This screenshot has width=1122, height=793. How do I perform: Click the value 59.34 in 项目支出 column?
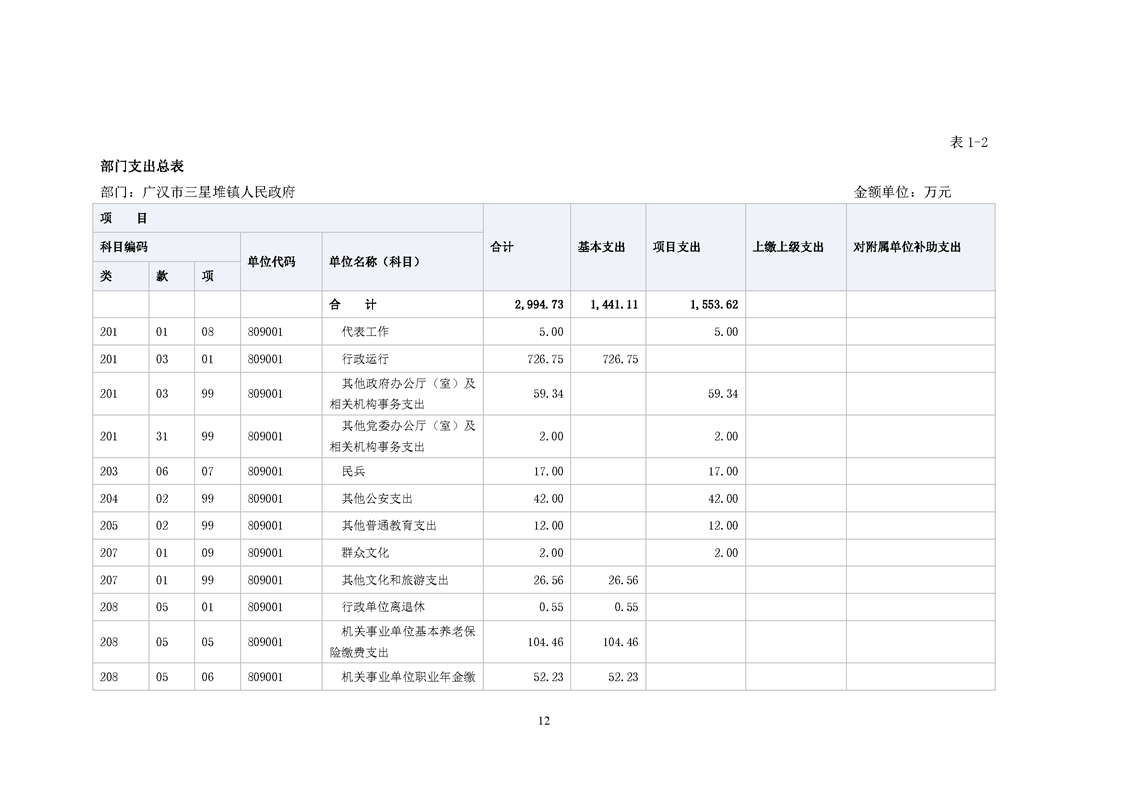[723, 394]
